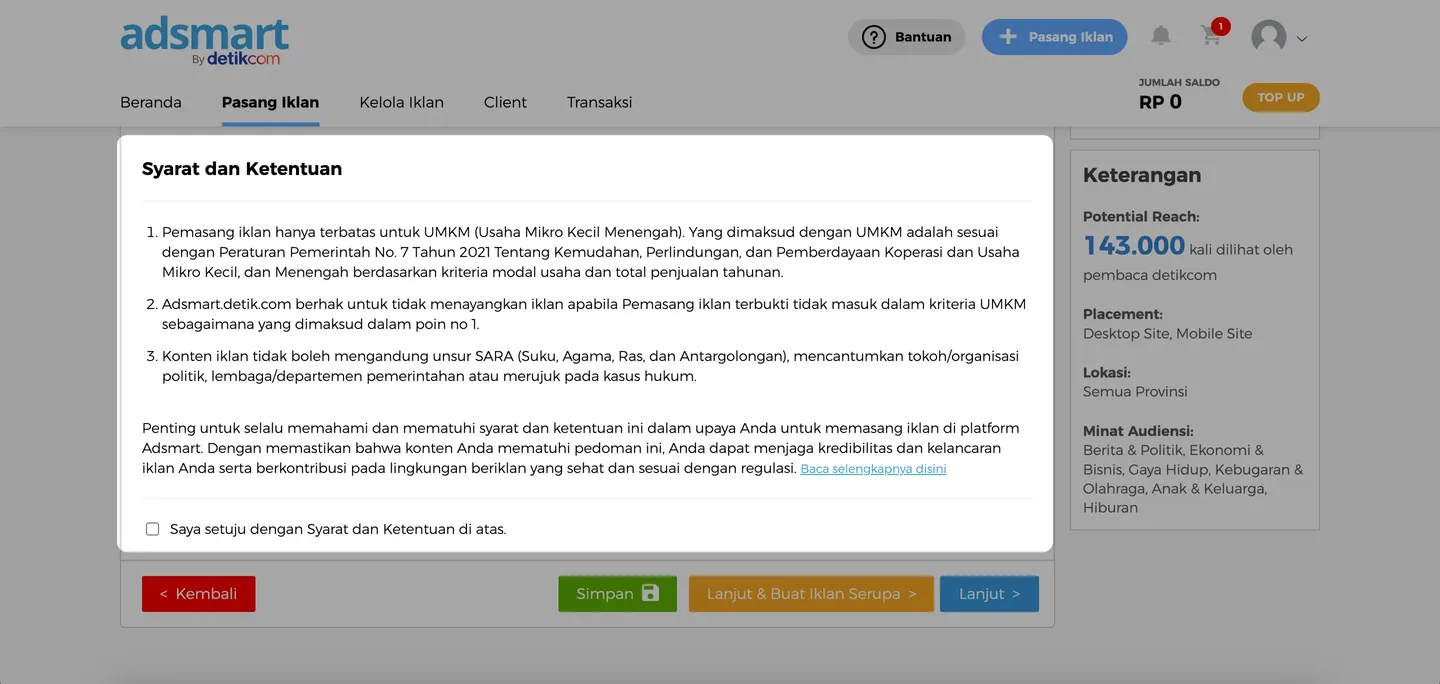Save the ad with the Simpan button
Viewport: 1440px width, 684px height.
(617, 592)
